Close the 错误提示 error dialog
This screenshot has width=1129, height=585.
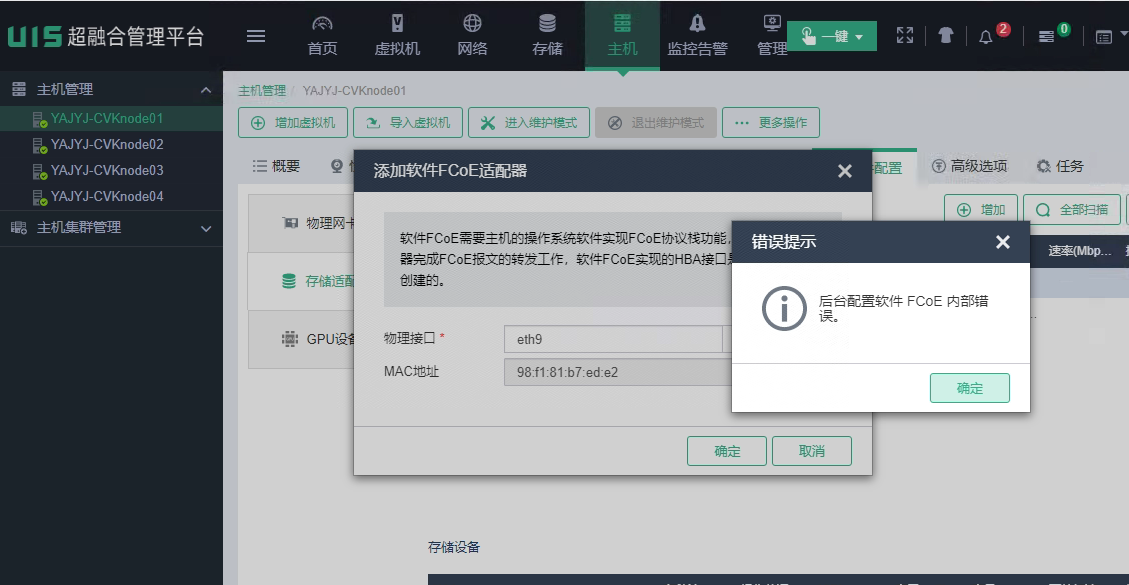coord(1002,242)
